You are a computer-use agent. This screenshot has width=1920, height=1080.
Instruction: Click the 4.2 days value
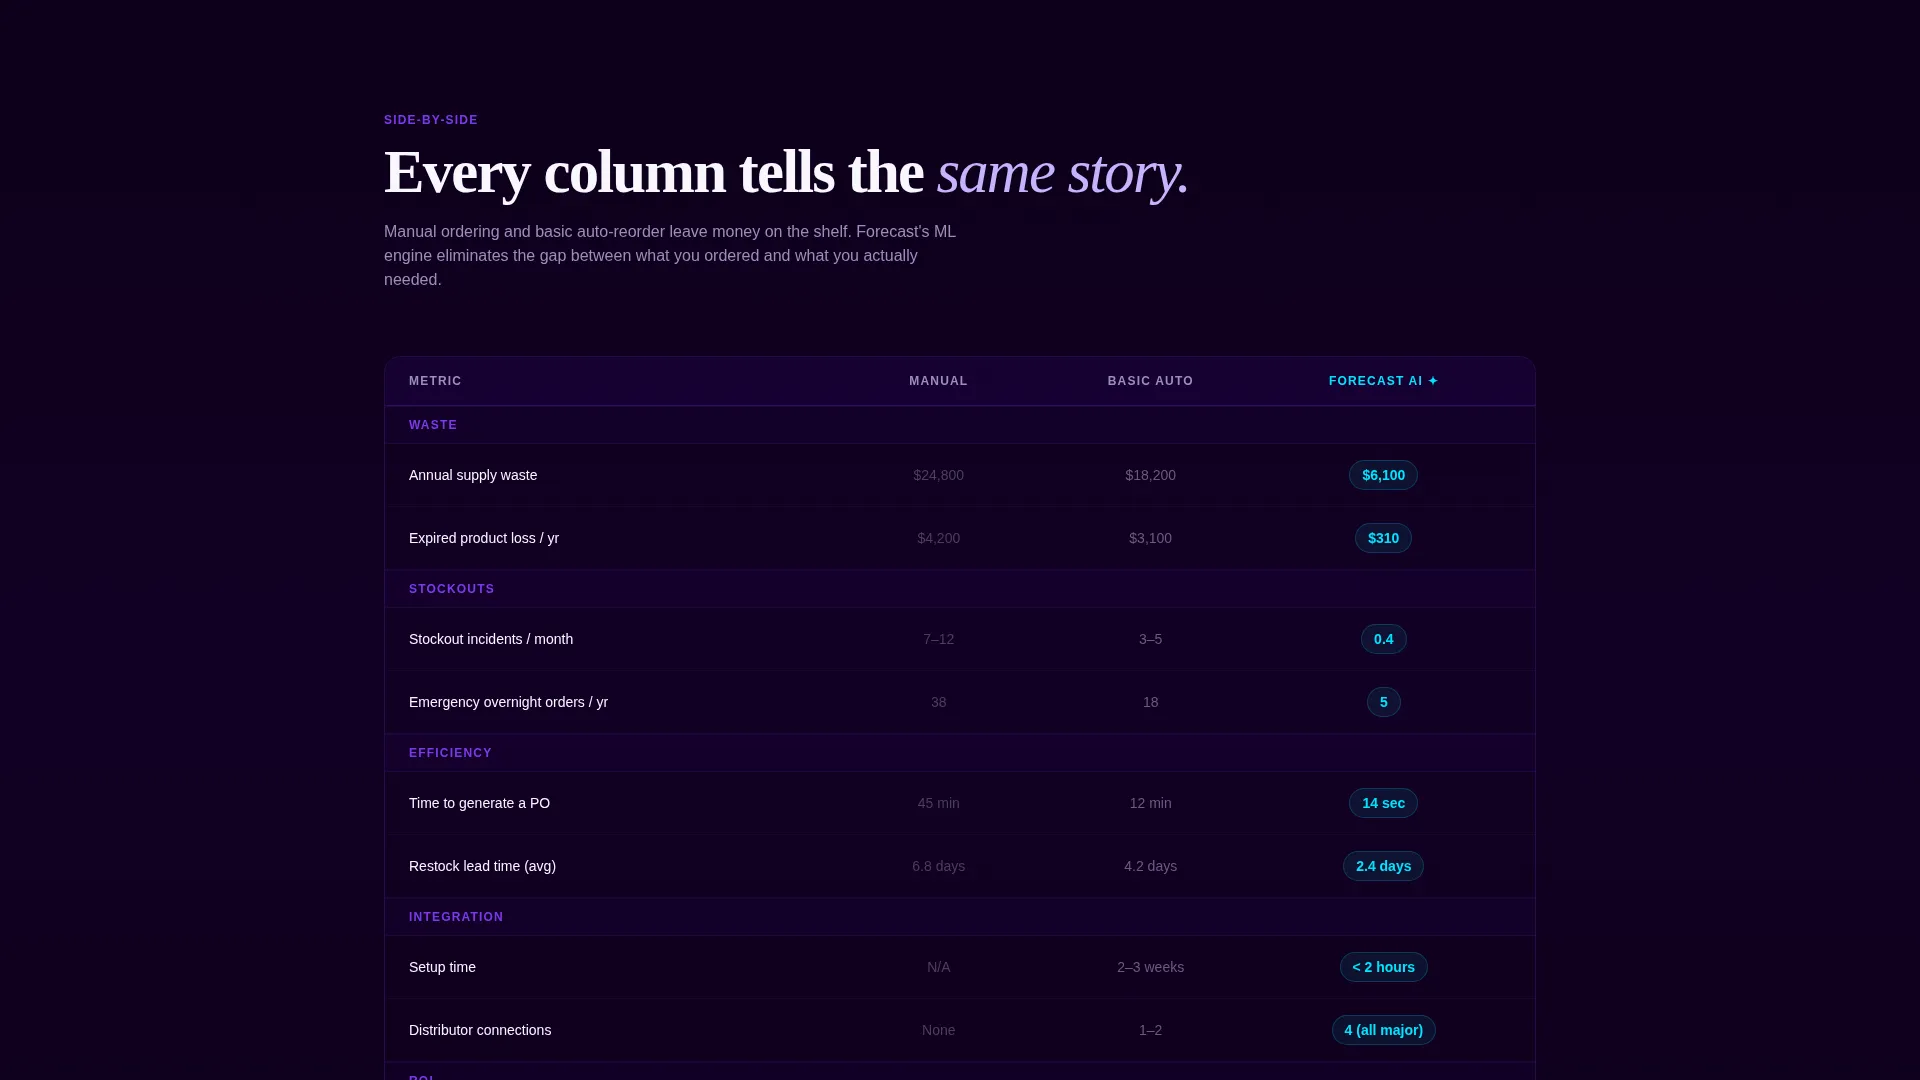1150,866
